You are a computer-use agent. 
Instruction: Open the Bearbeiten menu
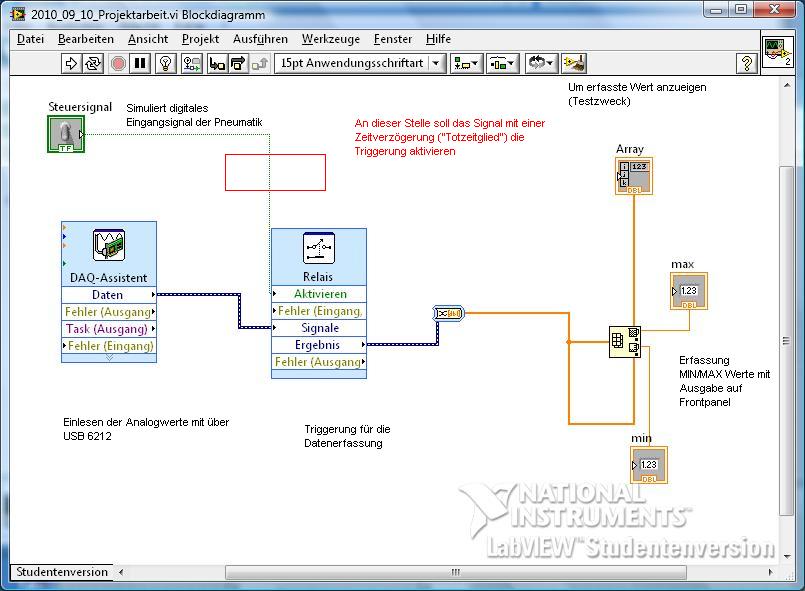click(86, 39)
